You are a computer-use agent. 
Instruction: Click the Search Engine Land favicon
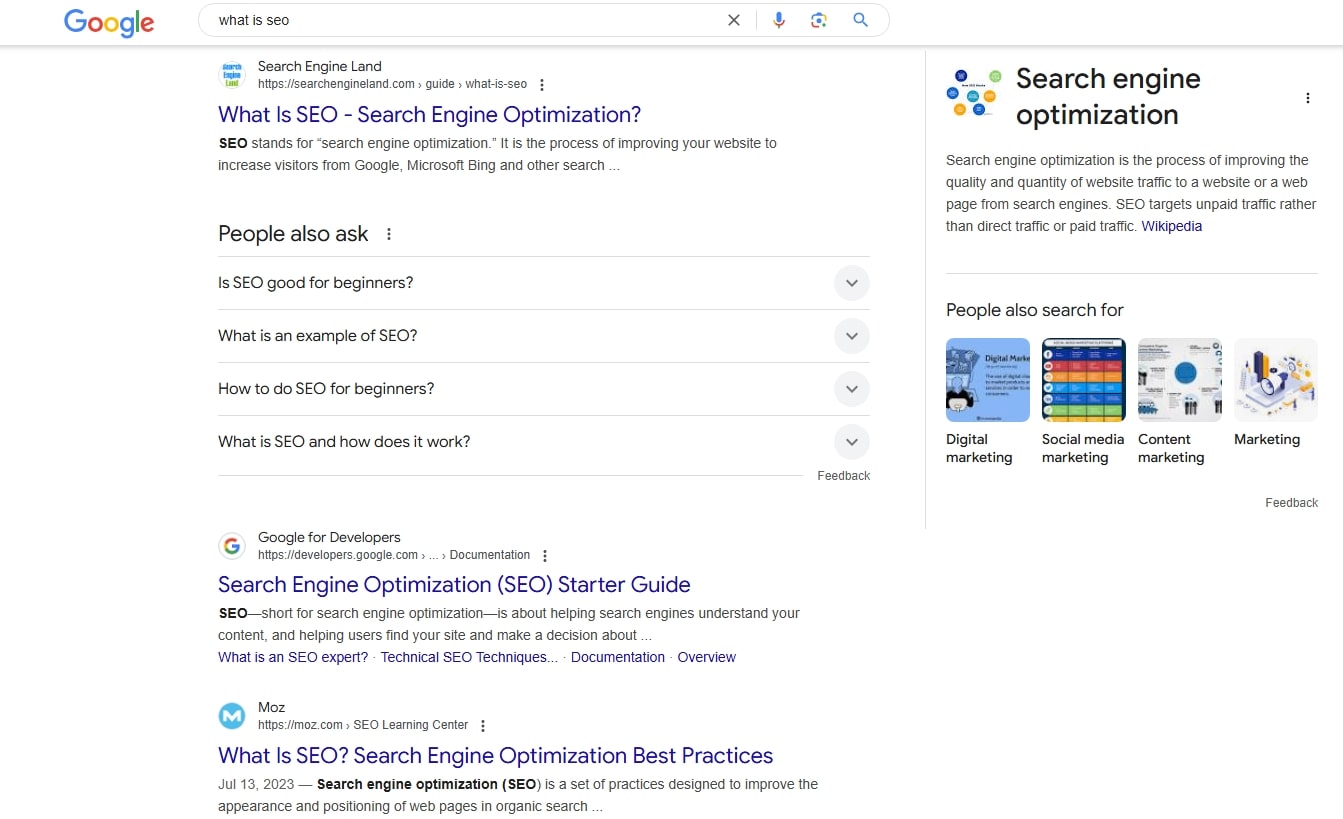(x=232, y=75)
